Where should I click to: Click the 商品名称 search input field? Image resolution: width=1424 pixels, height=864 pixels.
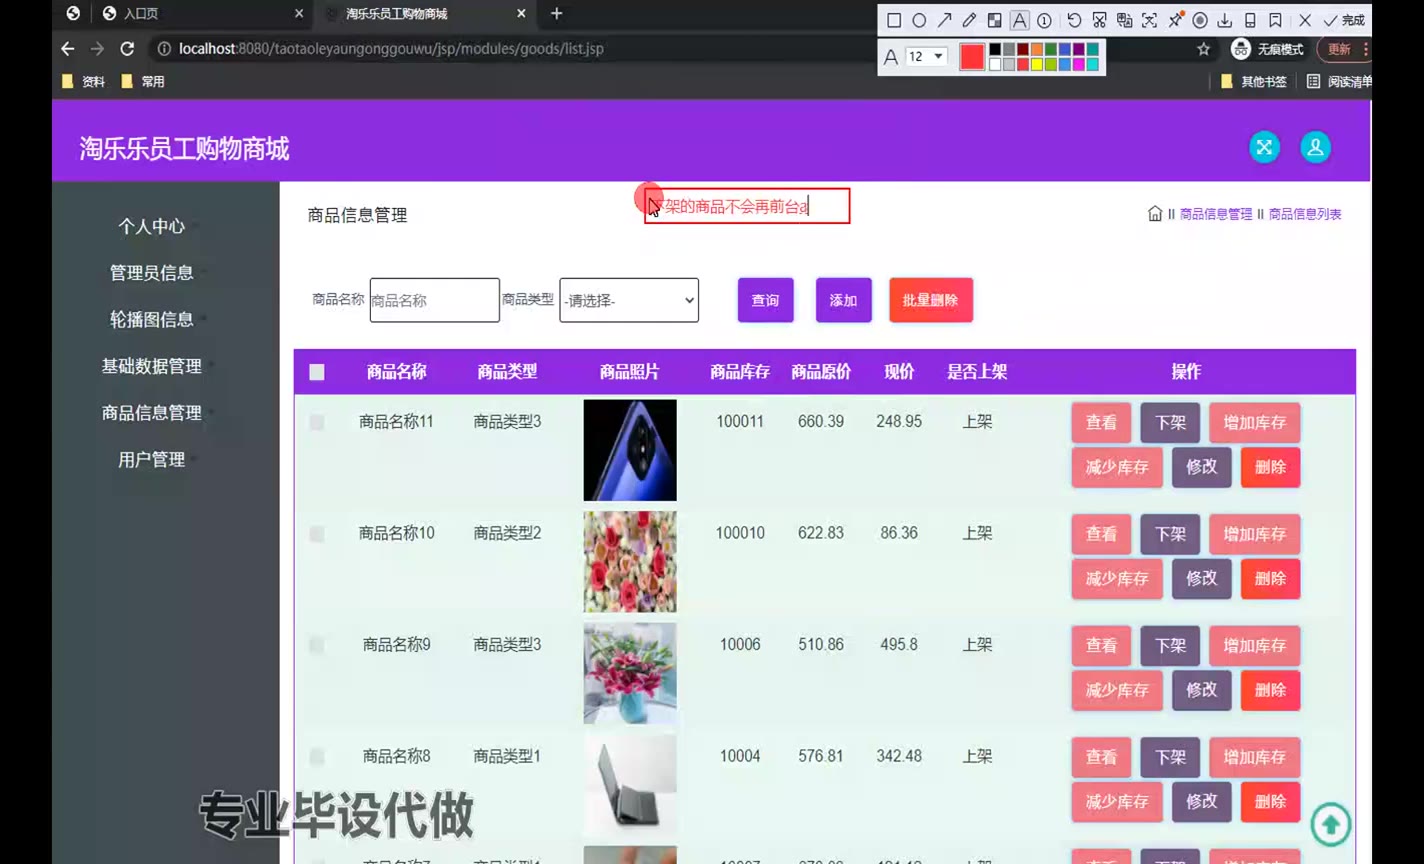pyautogui.click(x=434, y=300)
